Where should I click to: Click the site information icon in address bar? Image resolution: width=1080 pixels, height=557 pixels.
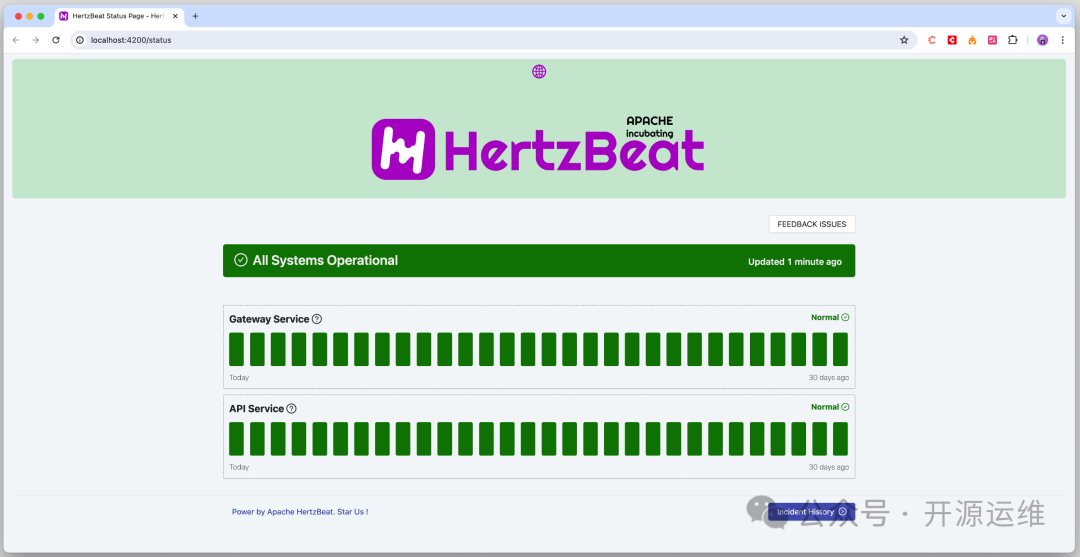pos(80,40)
